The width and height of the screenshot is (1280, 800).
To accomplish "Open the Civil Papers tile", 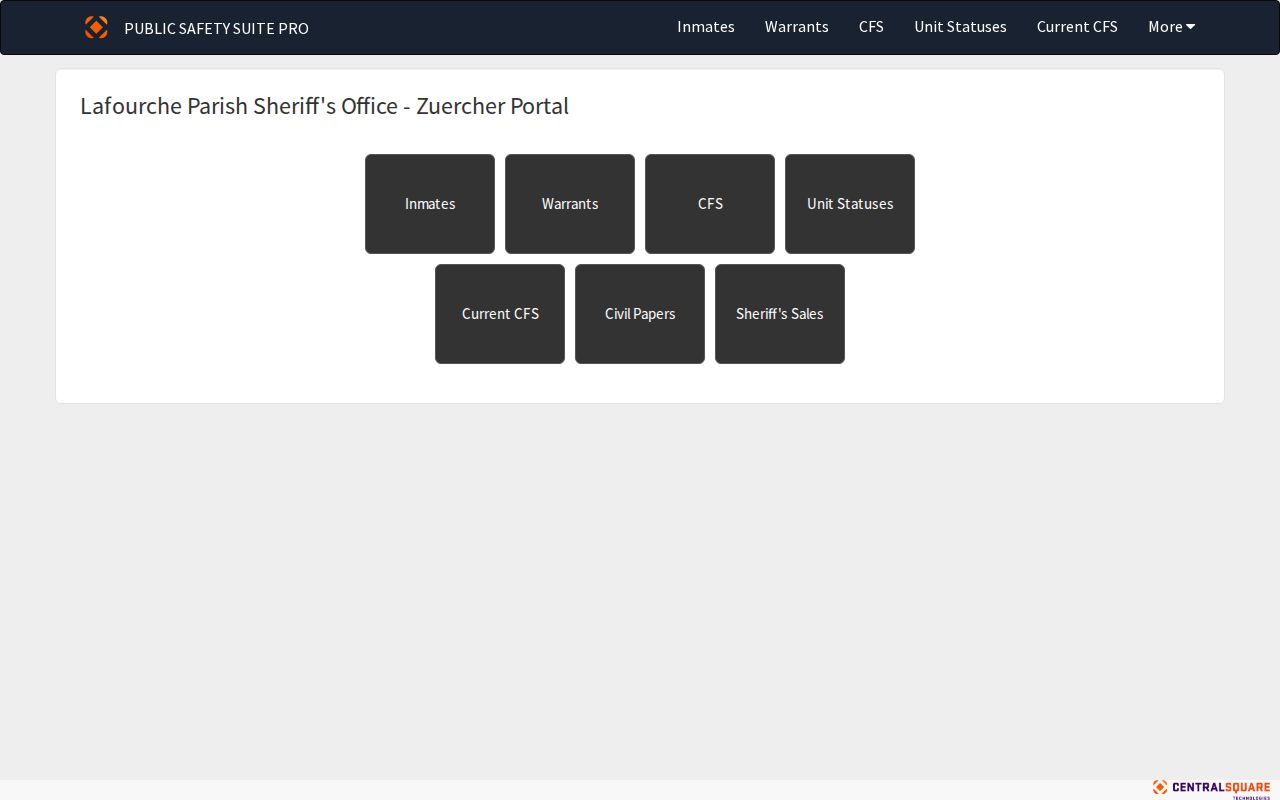I will tap(640, 314).
